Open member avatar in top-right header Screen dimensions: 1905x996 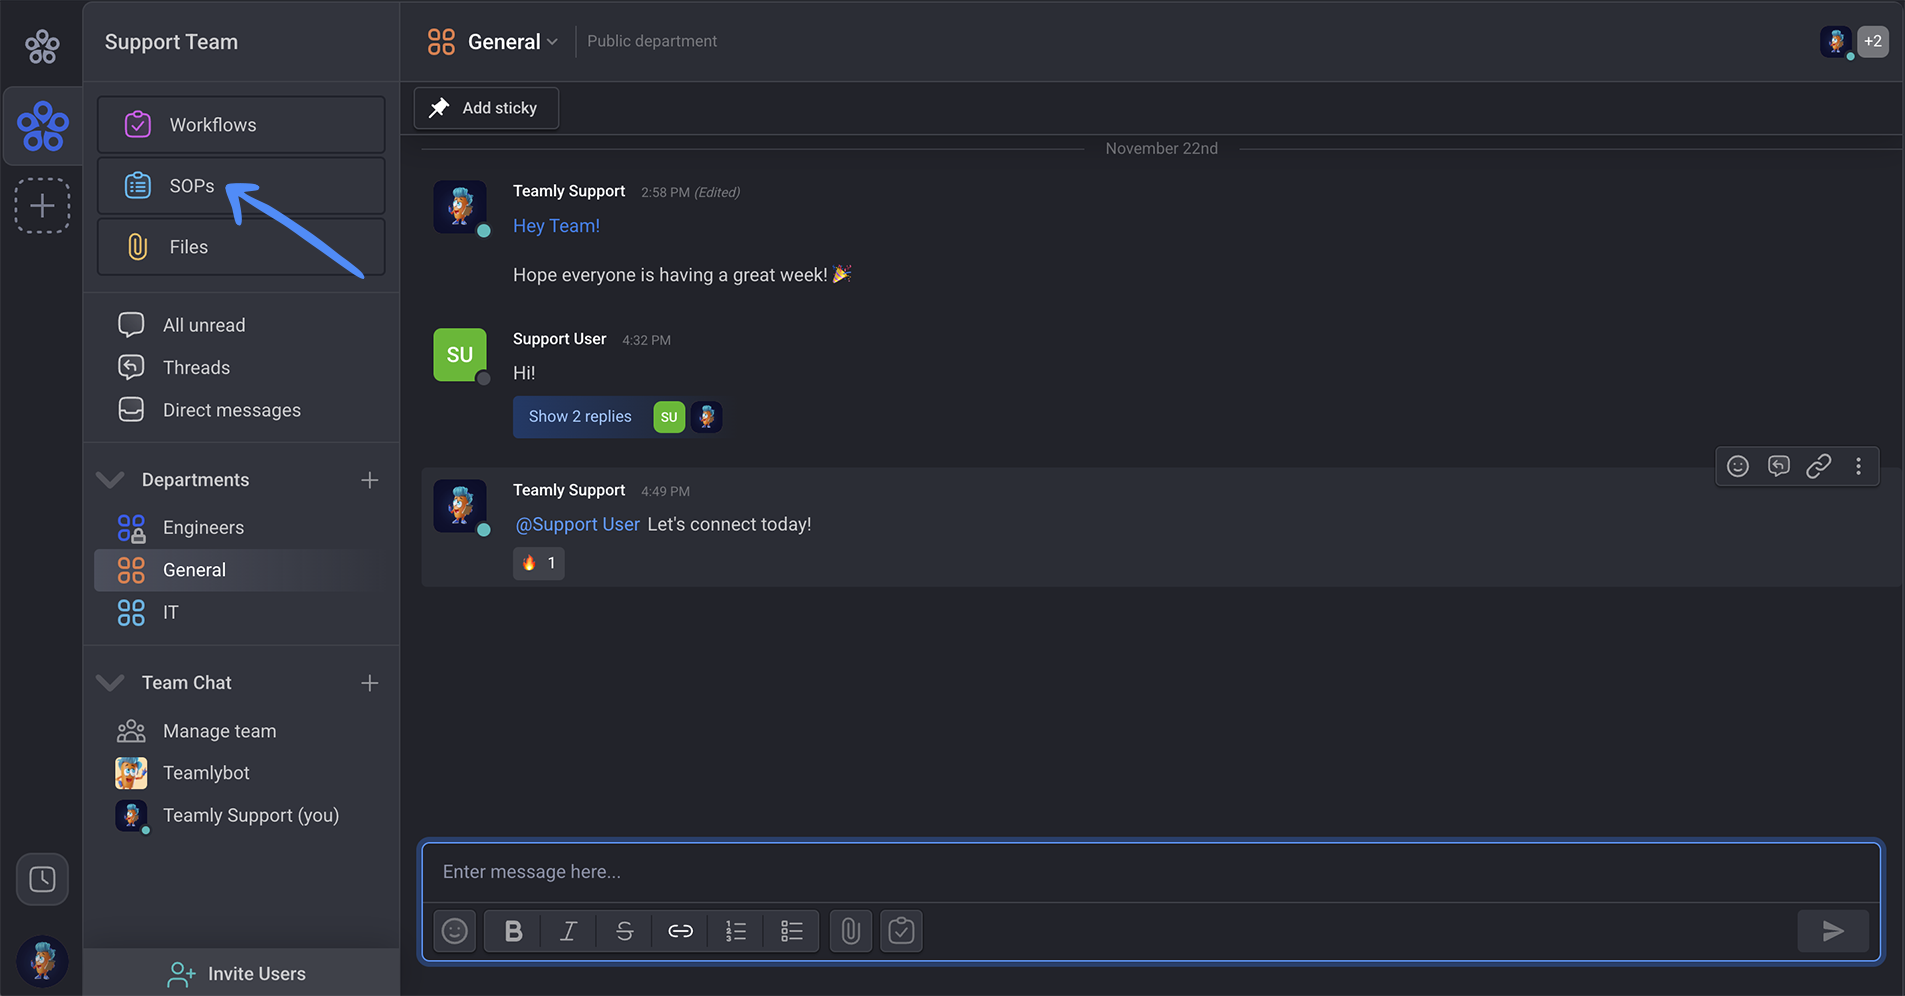click(1836, 42)
